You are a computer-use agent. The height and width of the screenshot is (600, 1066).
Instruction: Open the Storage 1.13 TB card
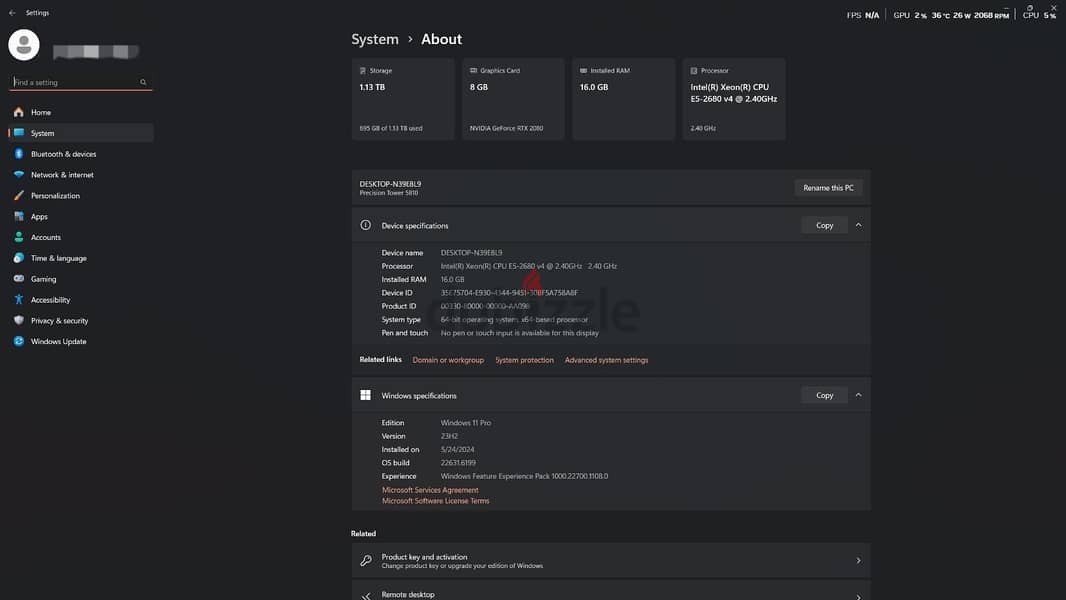(x=402, y=99)
